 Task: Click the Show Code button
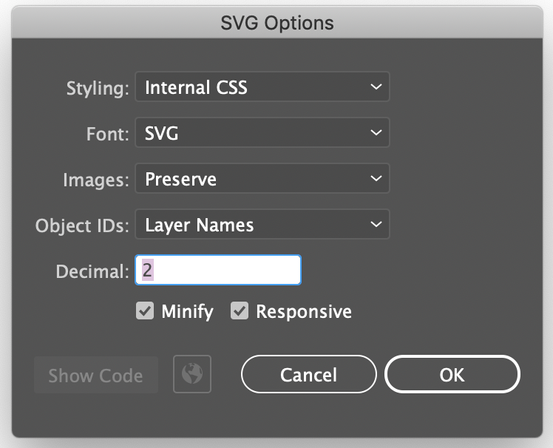(x=96, y=375)
